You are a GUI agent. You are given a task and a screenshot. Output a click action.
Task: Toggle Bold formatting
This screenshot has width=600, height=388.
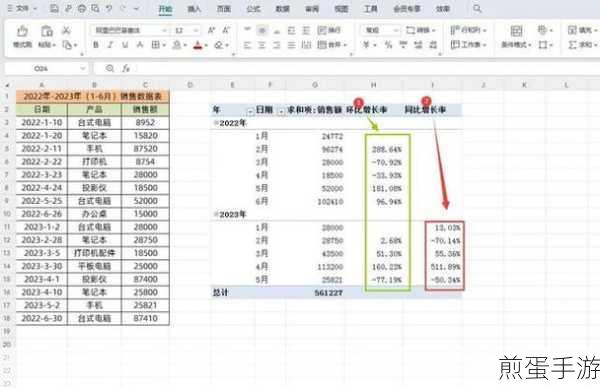click(96, 45)
